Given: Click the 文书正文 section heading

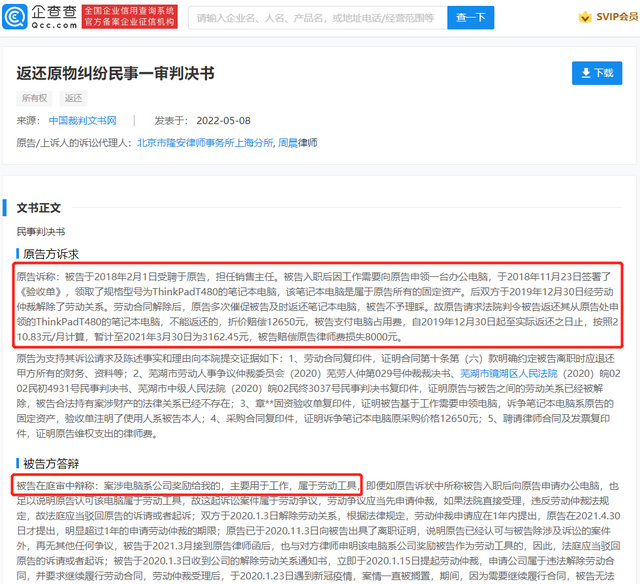Looking at the screenshot, I should [39, 208].
